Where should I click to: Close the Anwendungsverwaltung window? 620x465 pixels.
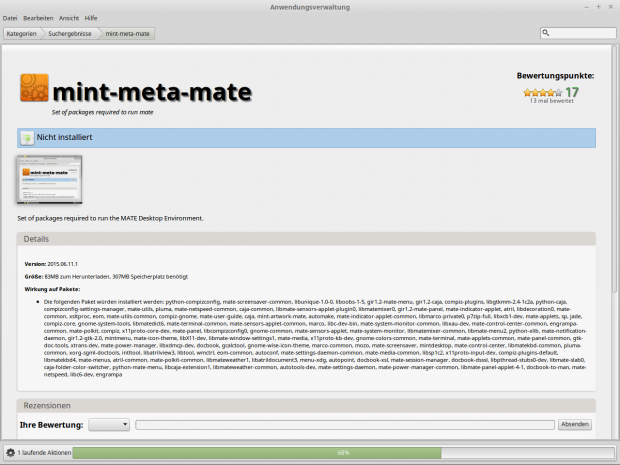(x=611, y=7)
